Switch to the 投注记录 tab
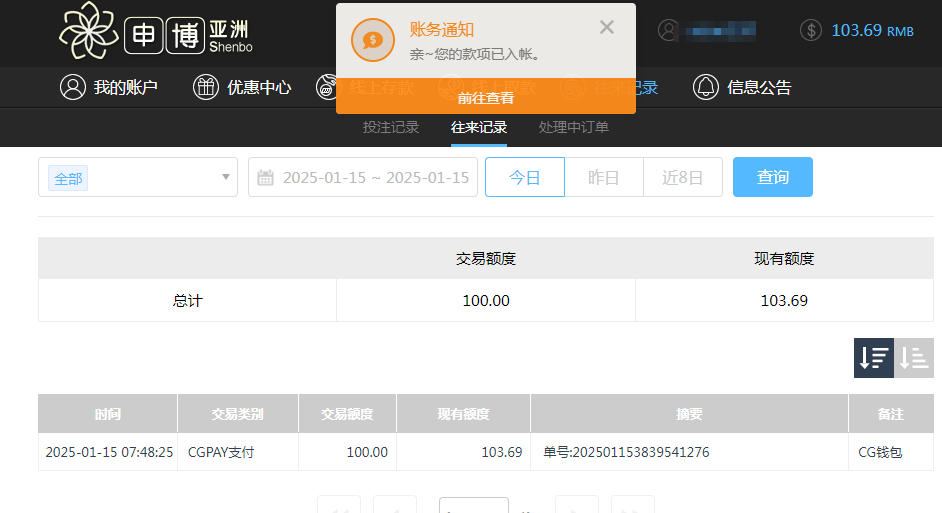Viewport: 942px width, 513px height. point(391,128)
